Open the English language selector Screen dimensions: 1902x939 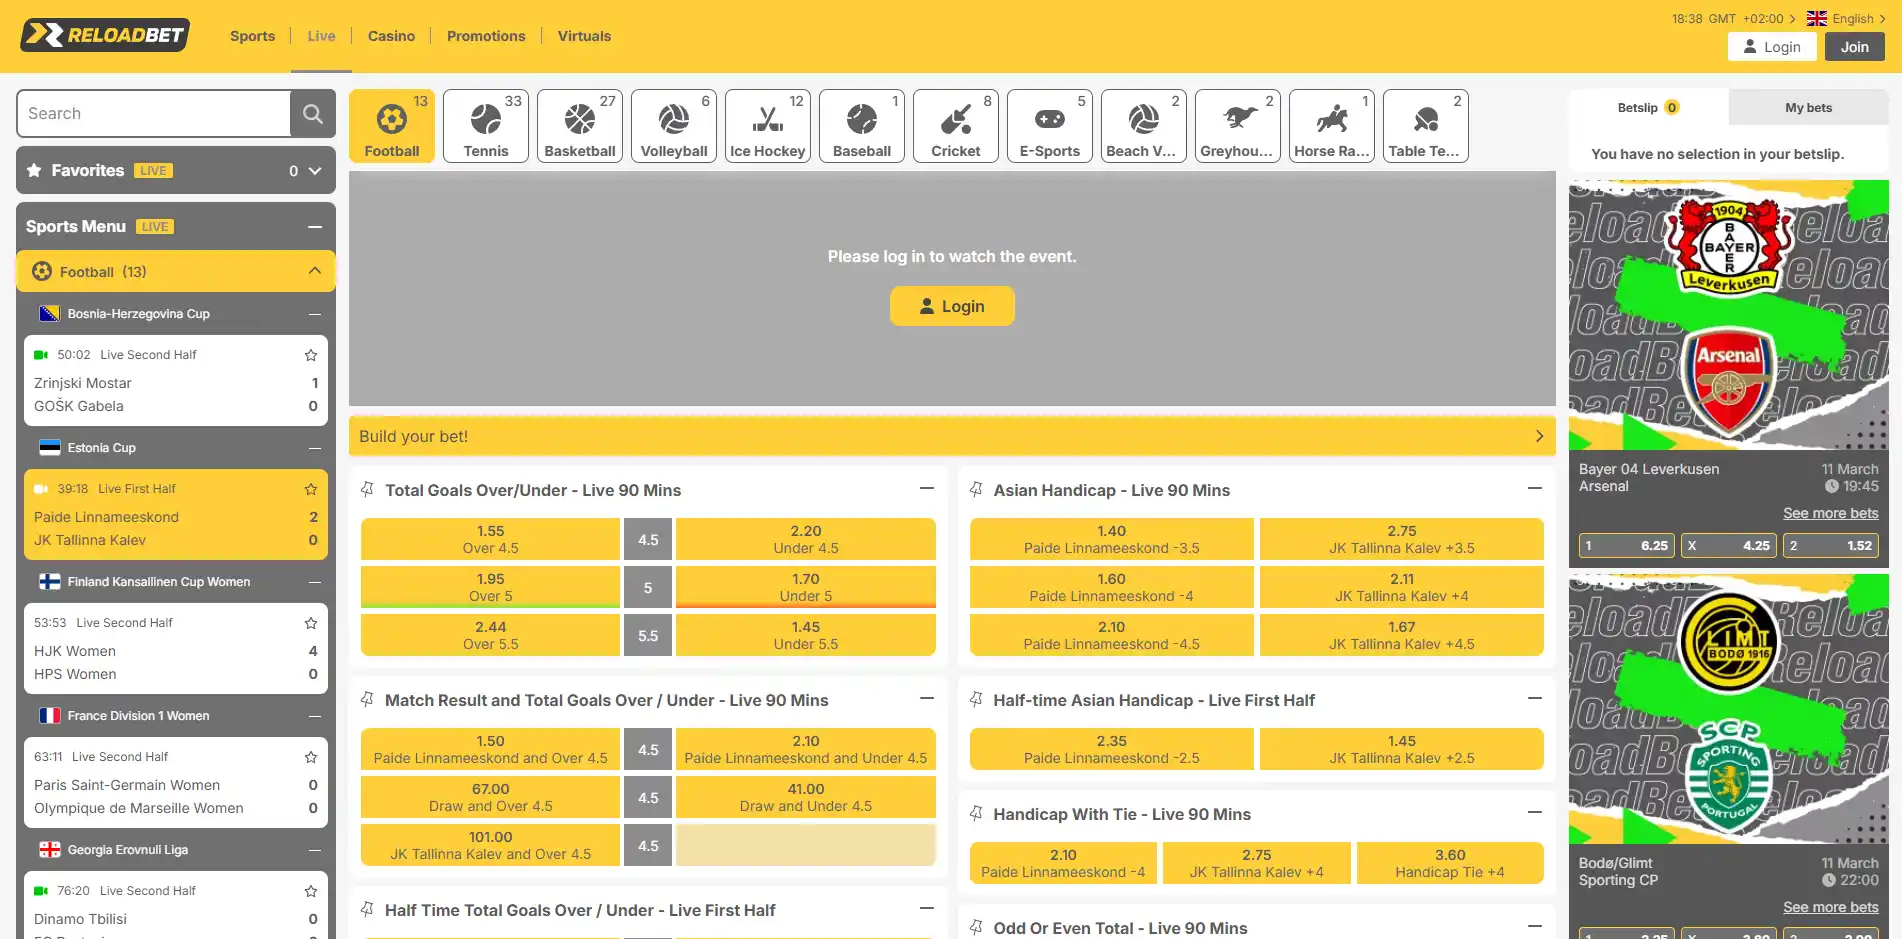[x=1846, y=19]
